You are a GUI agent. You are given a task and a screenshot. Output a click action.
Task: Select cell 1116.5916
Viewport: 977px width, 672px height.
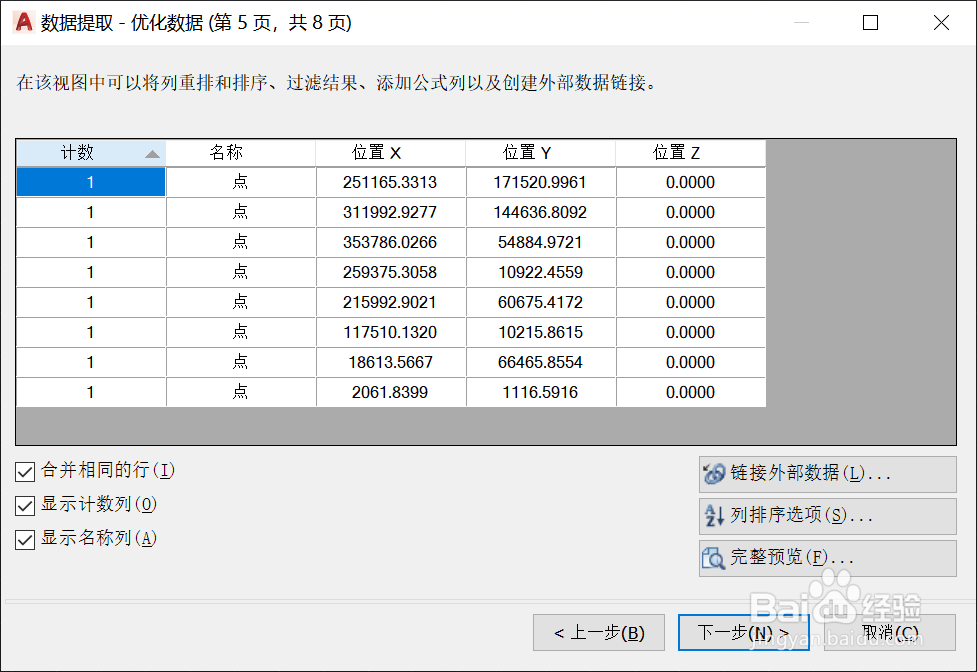point(541,392)
